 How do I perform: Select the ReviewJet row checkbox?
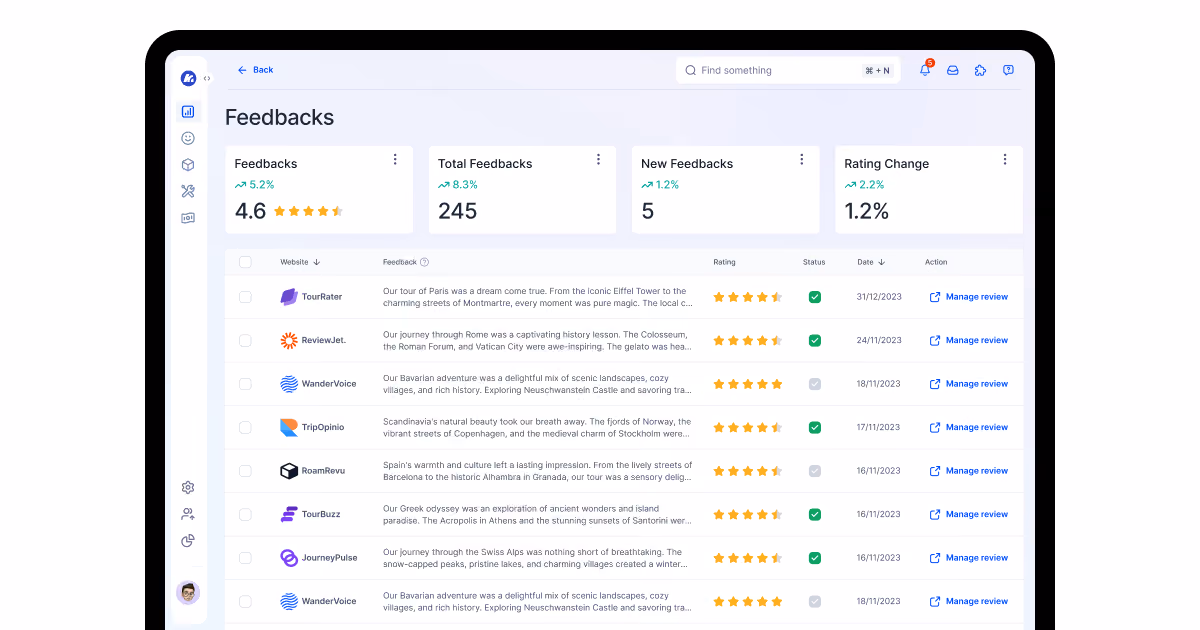(245, 340)
